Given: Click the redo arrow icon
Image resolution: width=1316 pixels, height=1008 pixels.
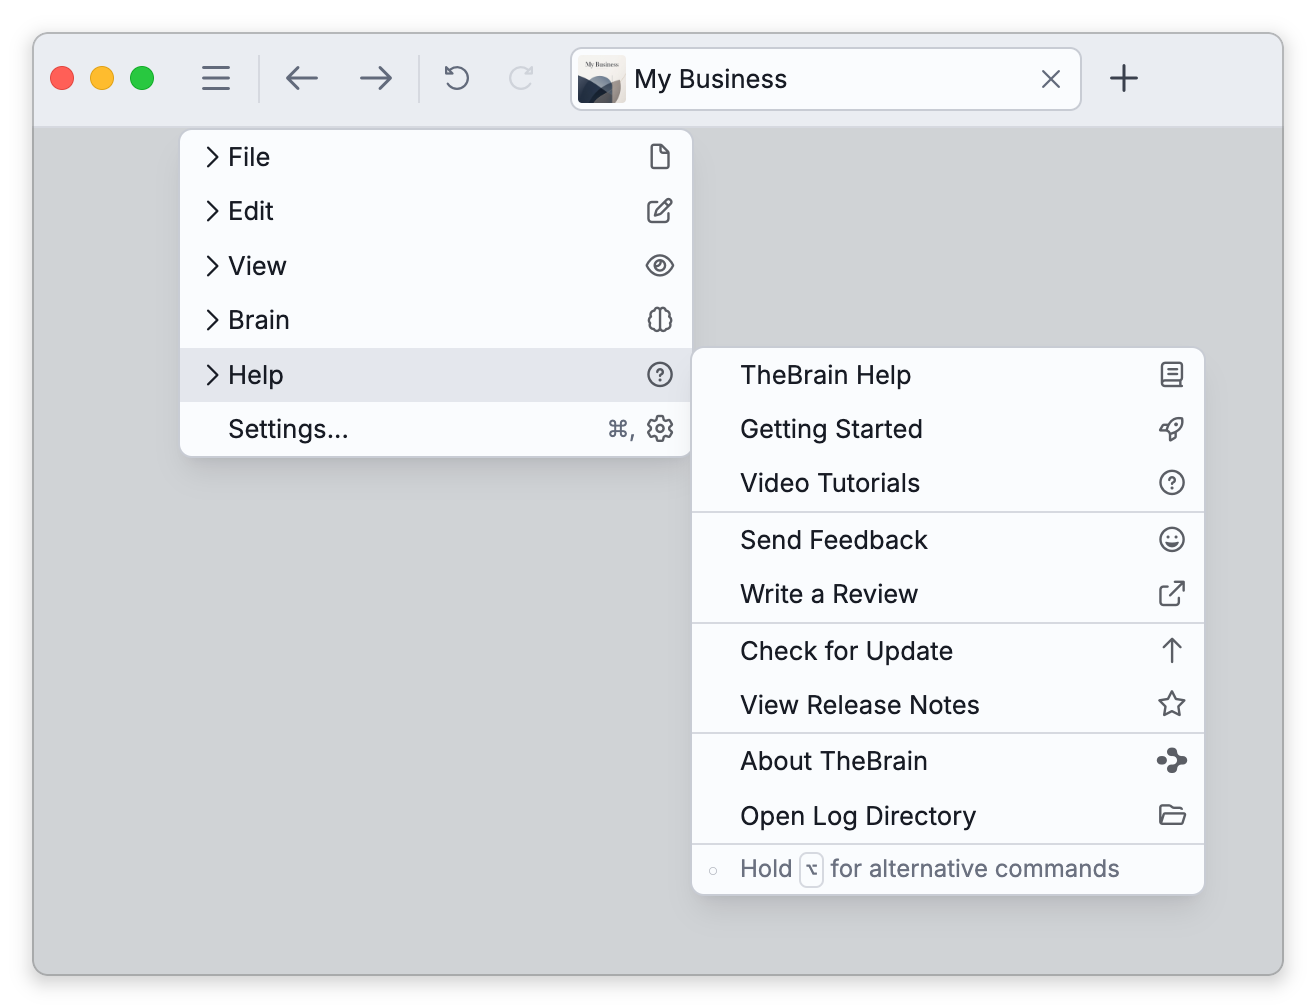Looking at the screenshot, I should (521, 78).
